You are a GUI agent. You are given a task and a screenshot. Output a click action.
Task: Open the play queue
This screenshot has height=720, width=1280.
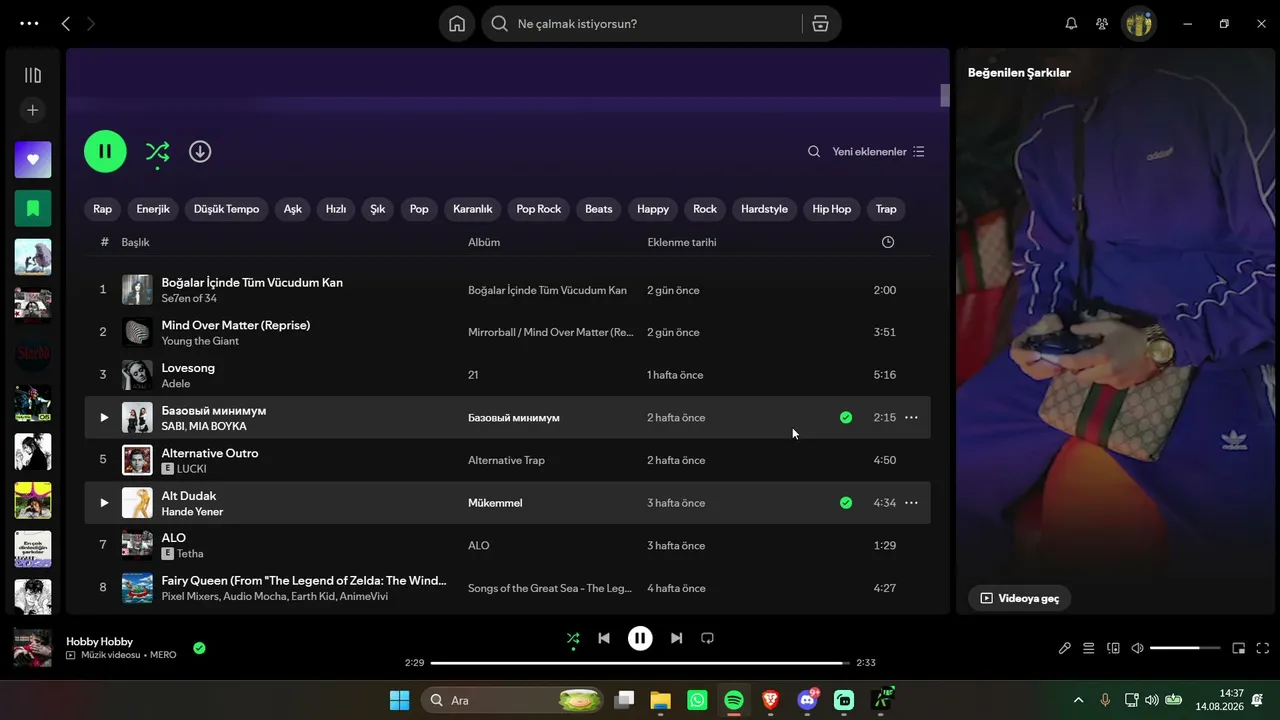coord(1089,648)
